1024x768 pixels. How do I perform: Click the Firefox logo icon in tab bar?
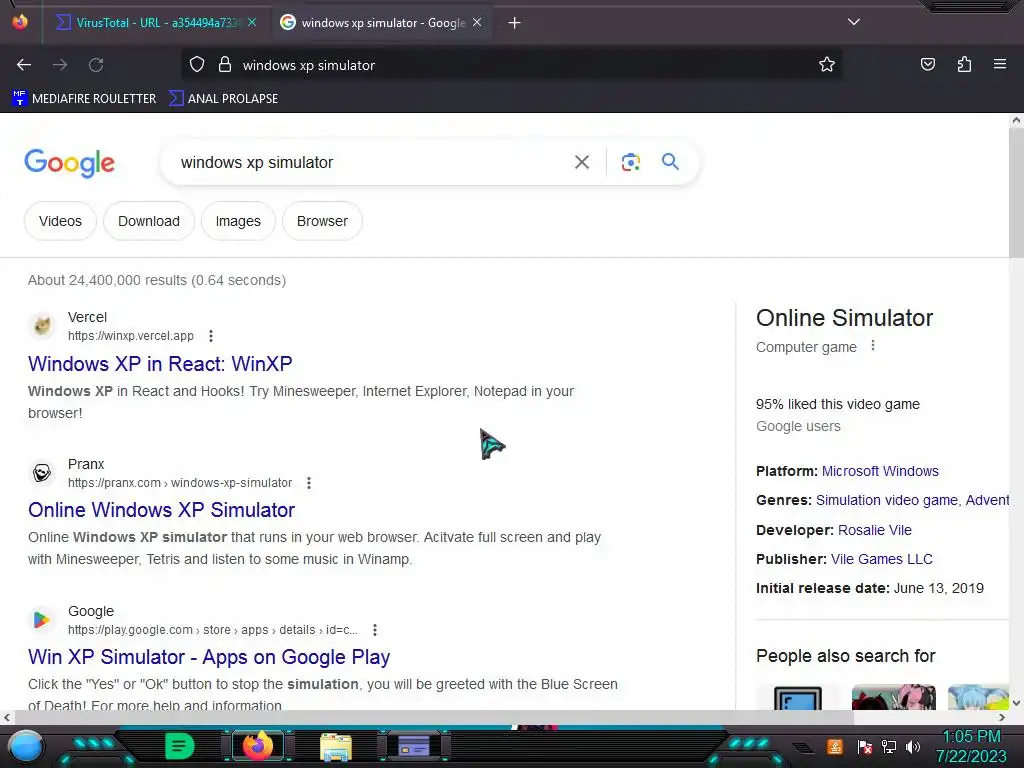pyautogui.click(x=20, y=22)
